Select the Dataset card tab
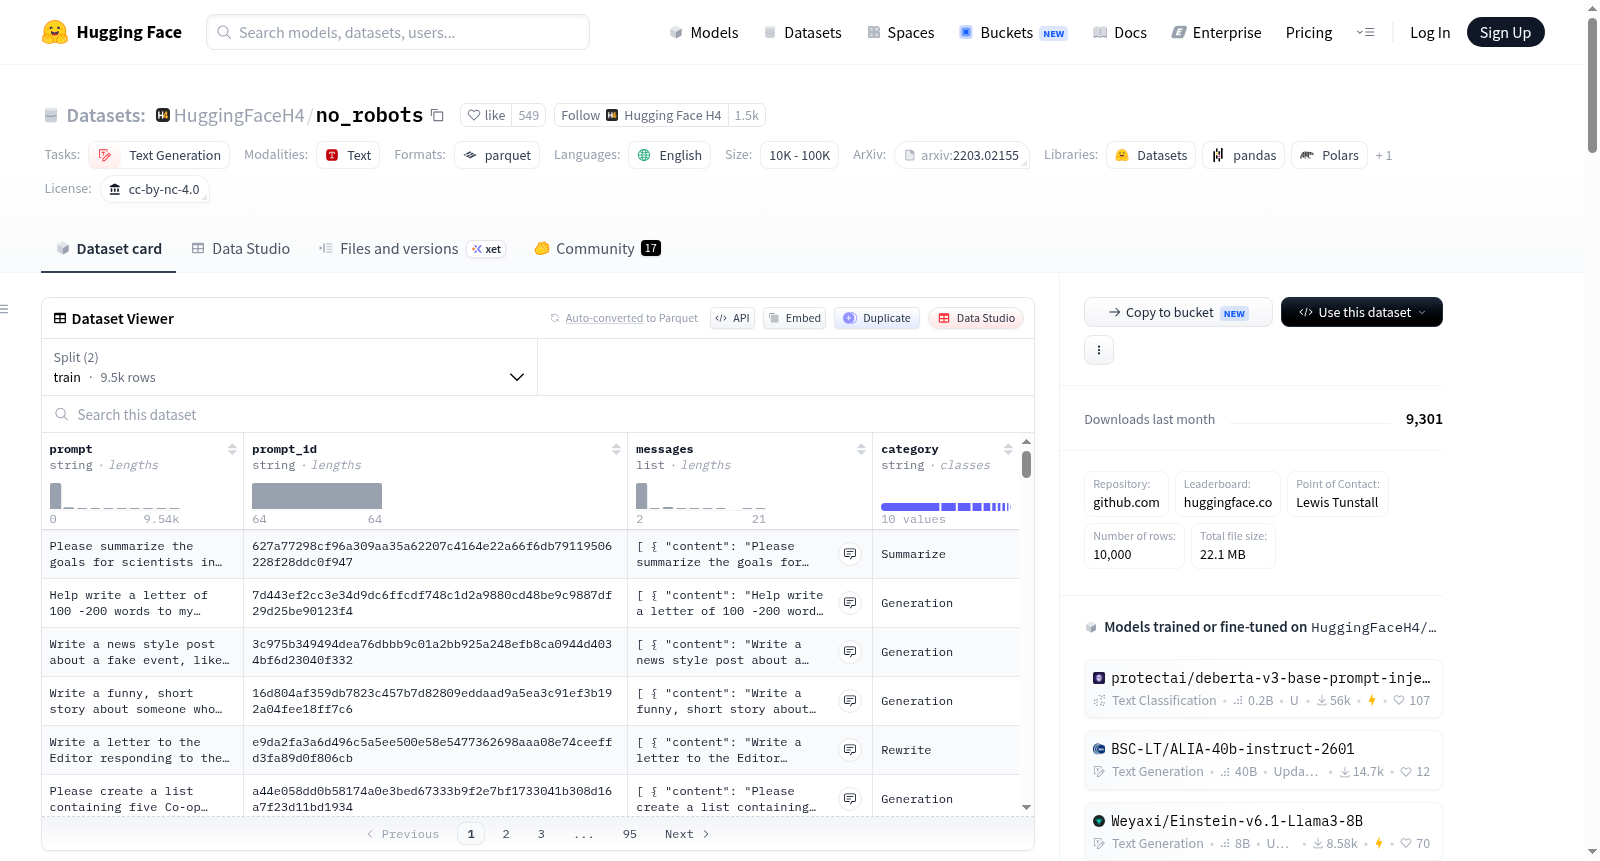The width and height of the screenshot is (1600, 861). [x=109, y=248]
